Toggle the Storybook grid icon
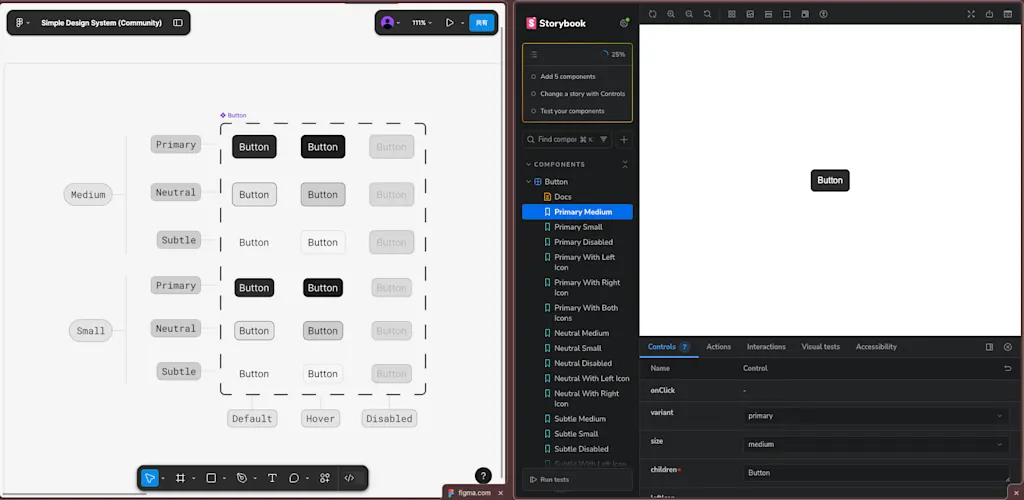This screenshot has height=500, width=1024. click(732, 14)
